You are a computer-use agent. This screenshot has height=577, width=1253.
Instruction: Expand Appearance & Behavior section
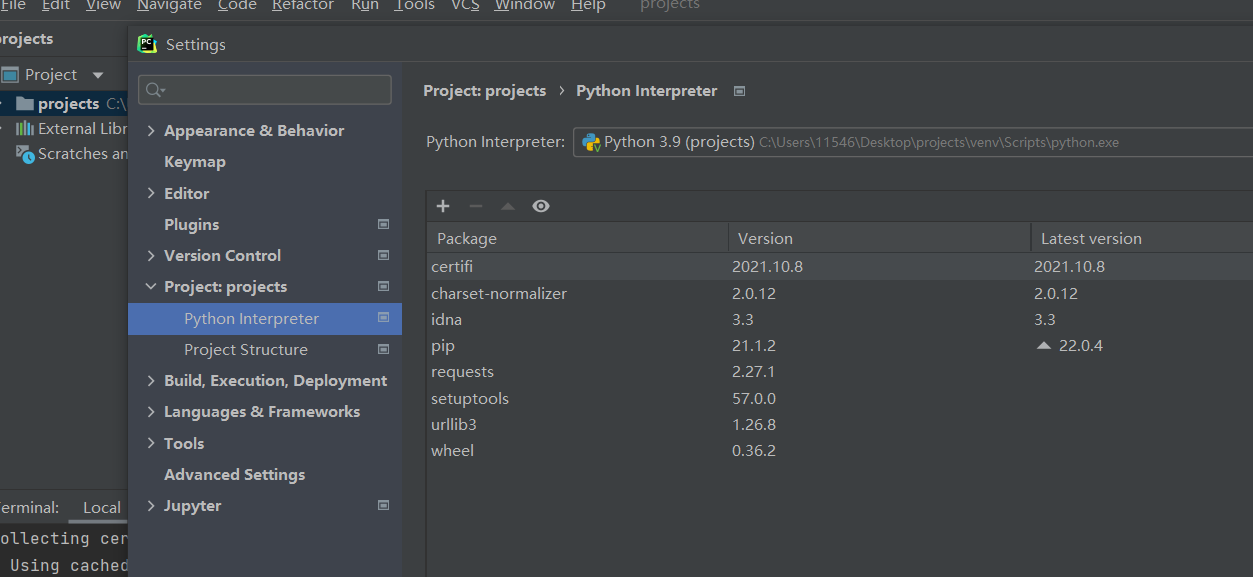pos(151,131)
